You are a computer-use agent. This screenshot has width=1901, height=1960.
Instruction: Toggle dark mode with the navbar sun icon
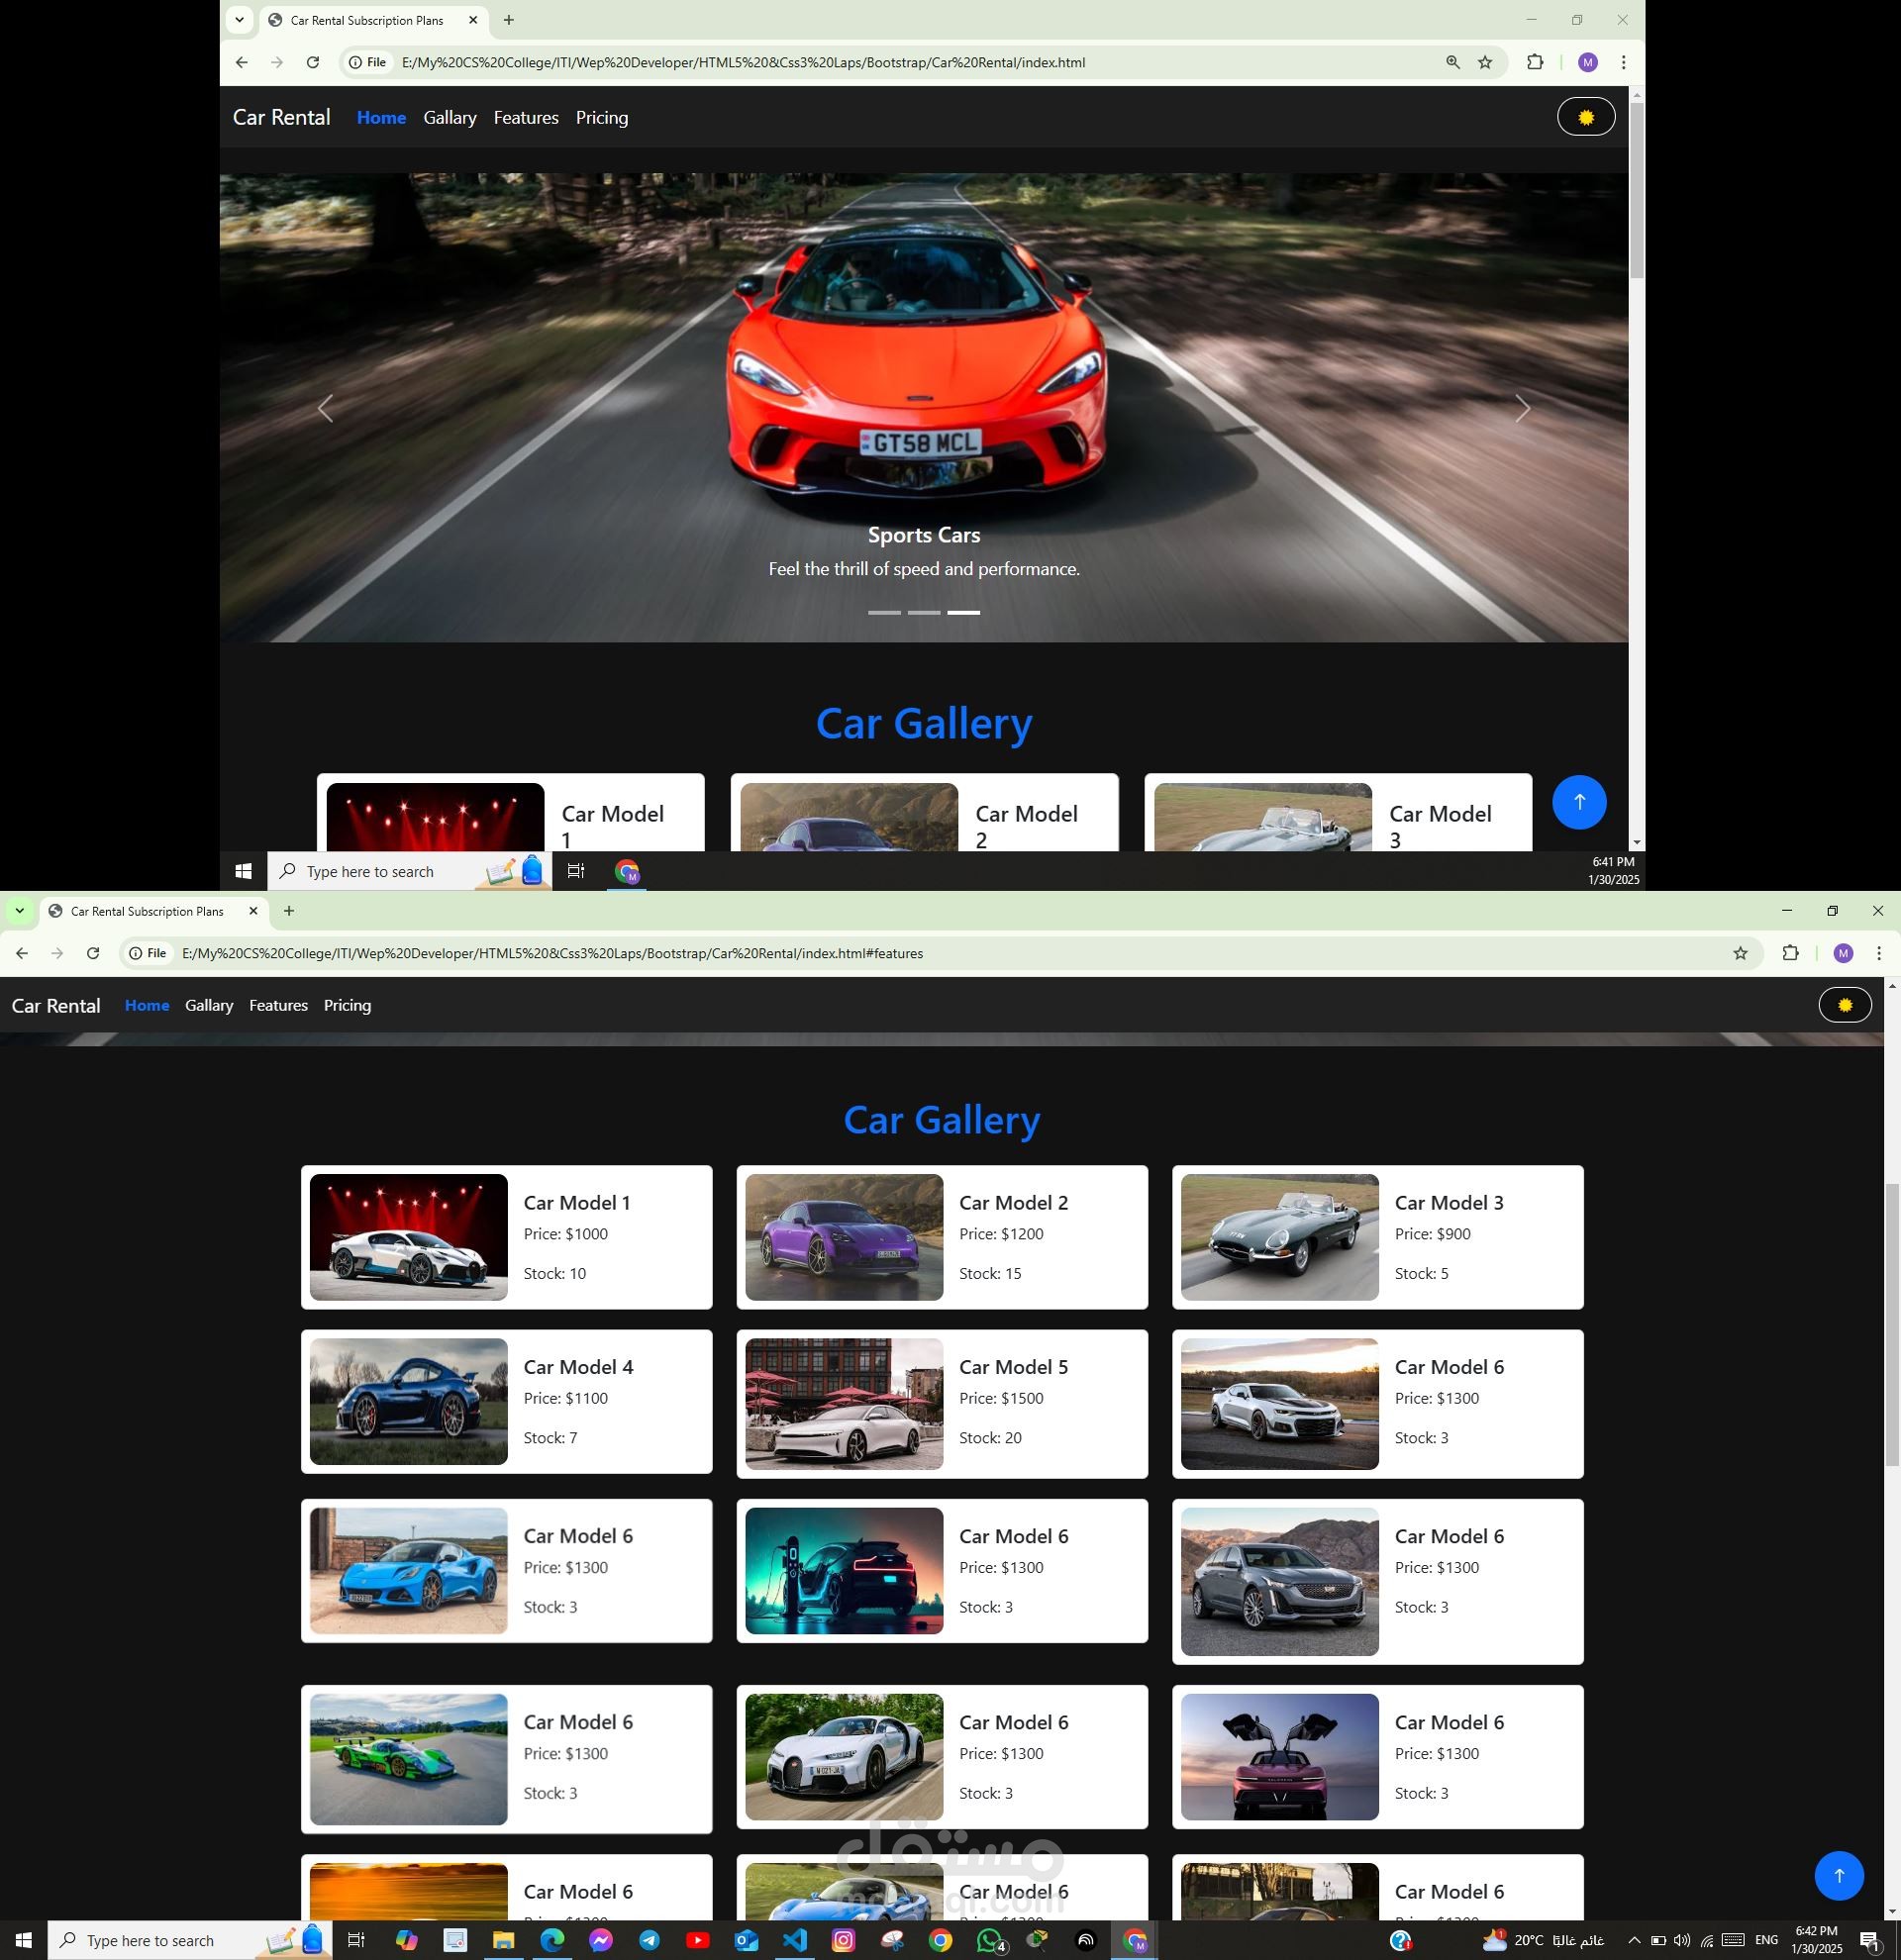[1585, 116]
